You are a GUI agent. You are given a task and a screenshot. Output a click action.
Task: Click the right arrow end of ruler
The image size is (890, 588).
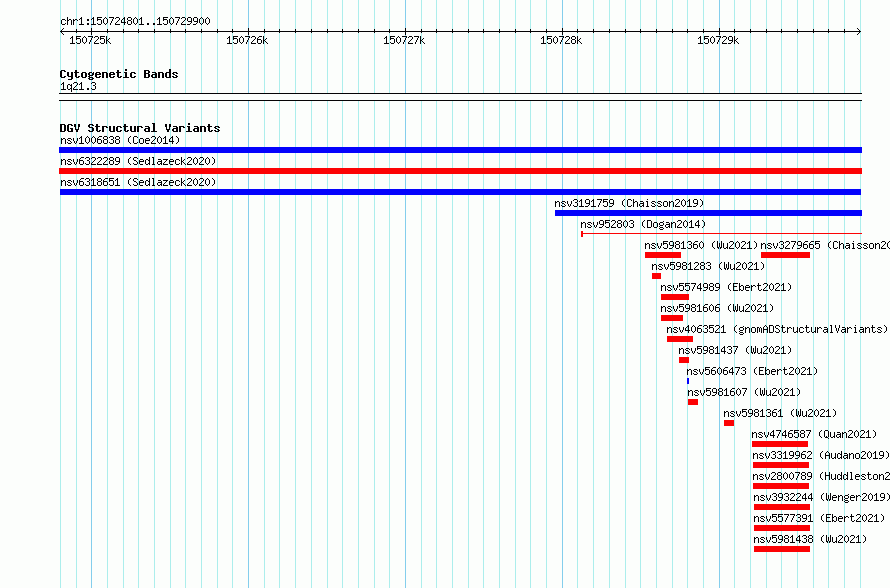tap(859, 32)
